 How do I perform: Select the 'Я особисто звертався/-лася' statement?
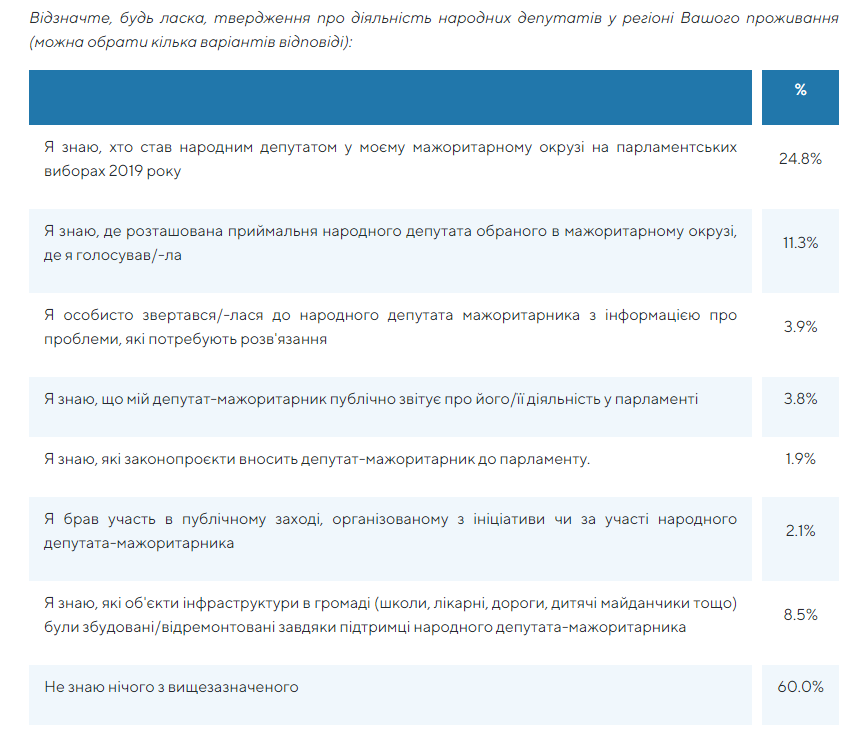coord(390,327)
